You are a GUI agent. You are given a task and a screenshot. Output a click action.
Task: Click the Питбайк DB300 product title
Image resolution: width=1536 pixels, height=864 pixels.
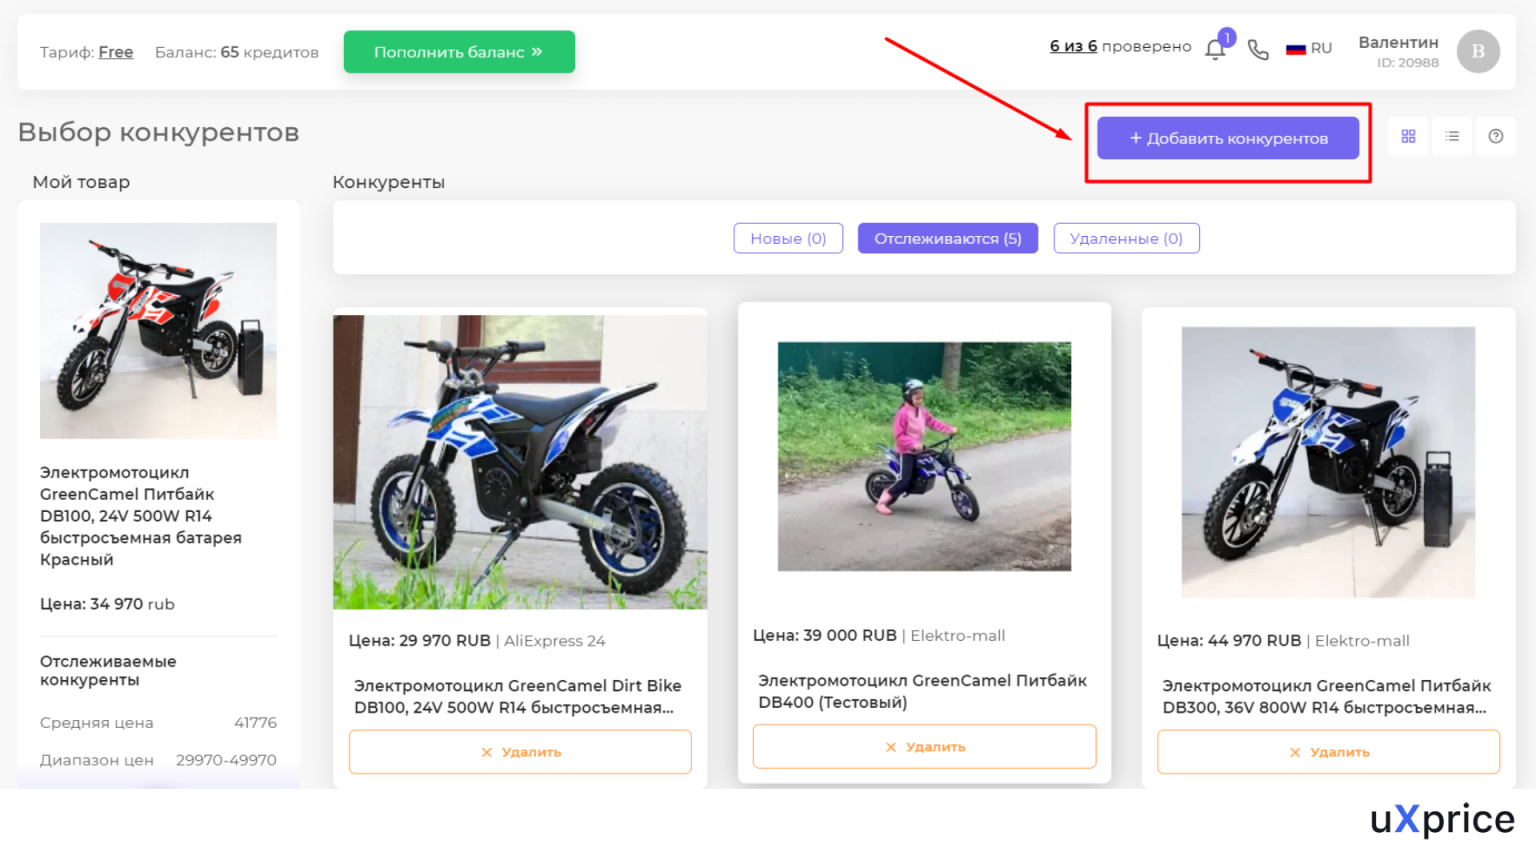click(1326, 697)
